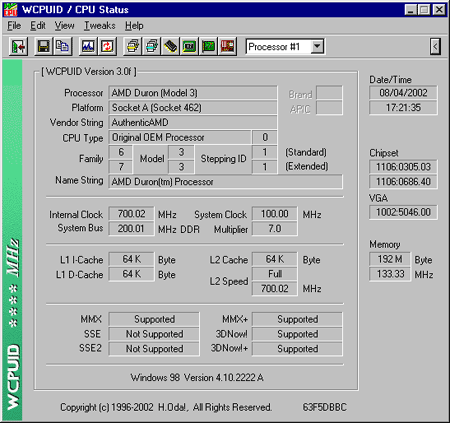Click the Platform field Socket A (Socket 462)
Screen dimensions: 450x423
(x=193, y=108)
